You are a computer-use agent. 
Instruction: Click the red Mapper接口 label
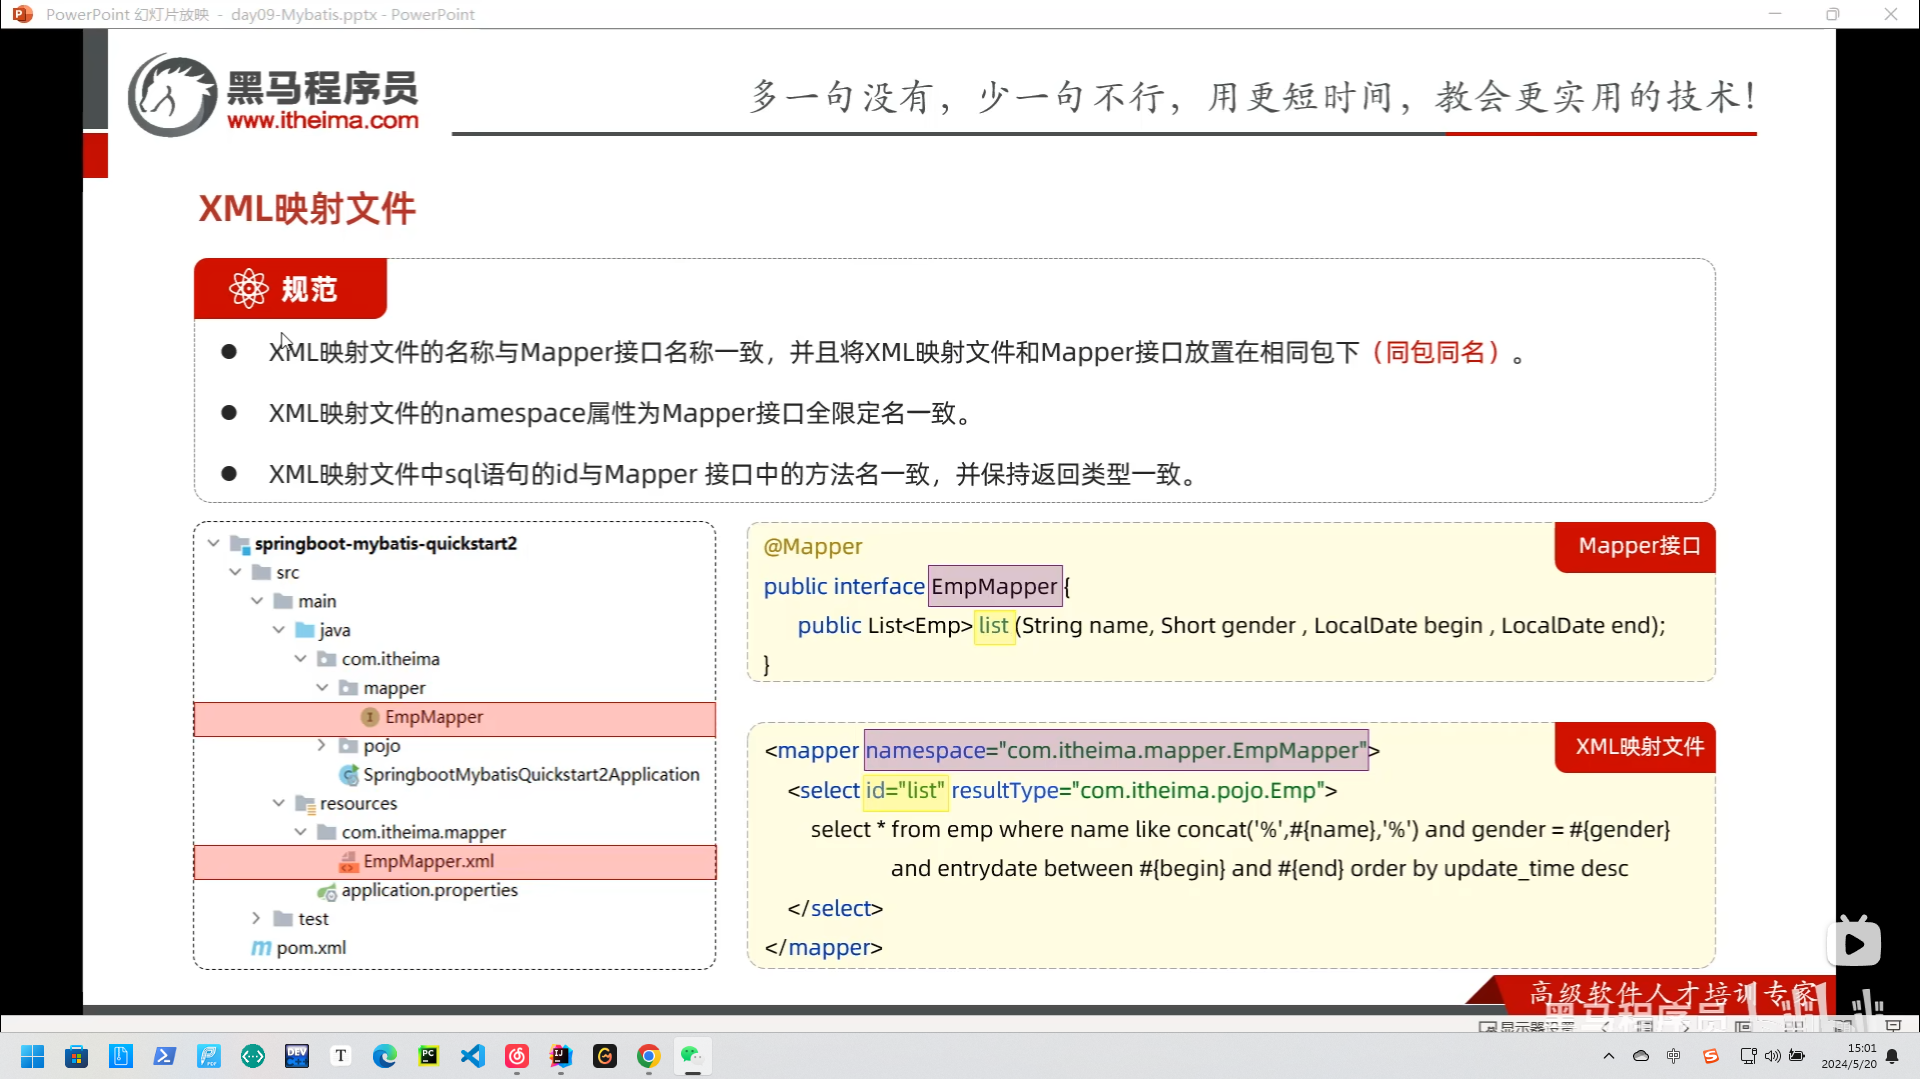1636,547
